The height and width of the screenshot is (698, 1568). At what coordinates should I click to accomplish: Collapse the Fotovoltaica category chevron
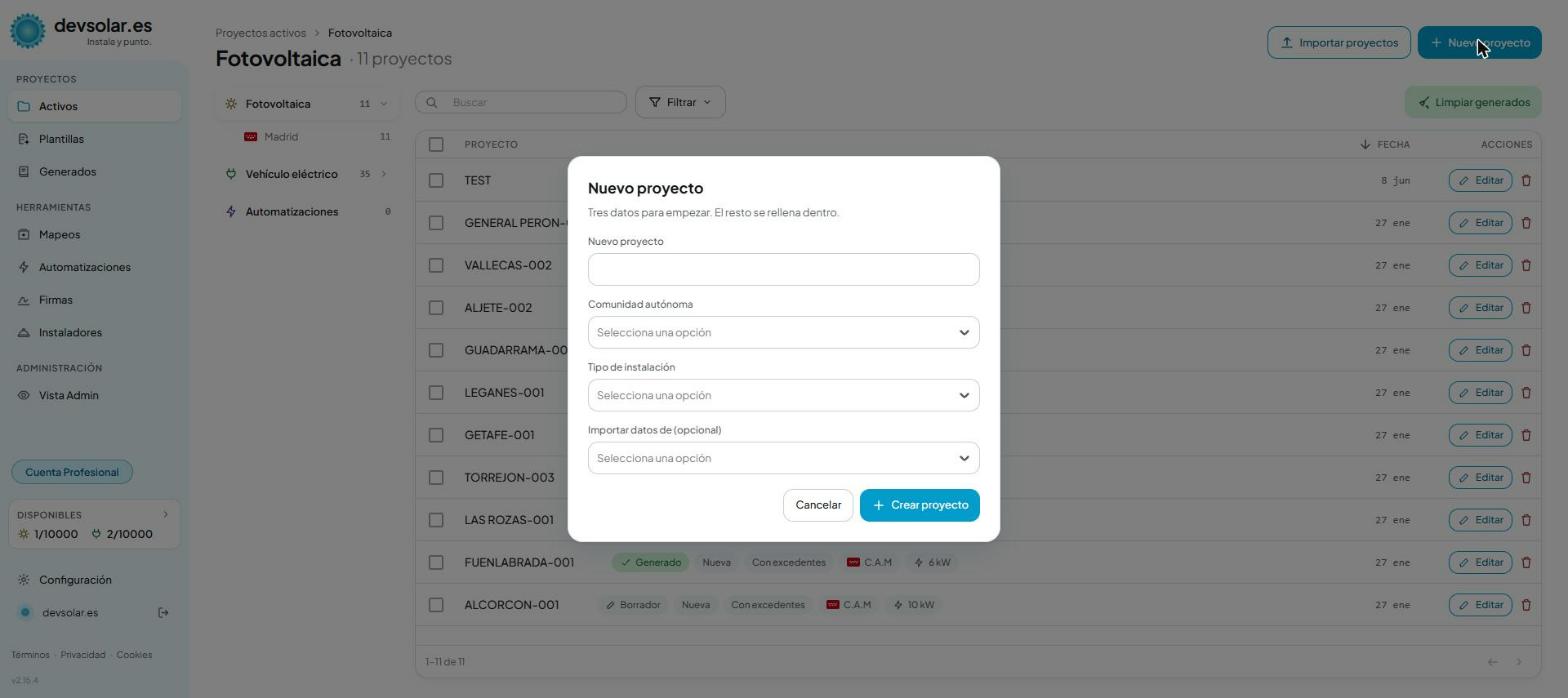click(384, 104)
